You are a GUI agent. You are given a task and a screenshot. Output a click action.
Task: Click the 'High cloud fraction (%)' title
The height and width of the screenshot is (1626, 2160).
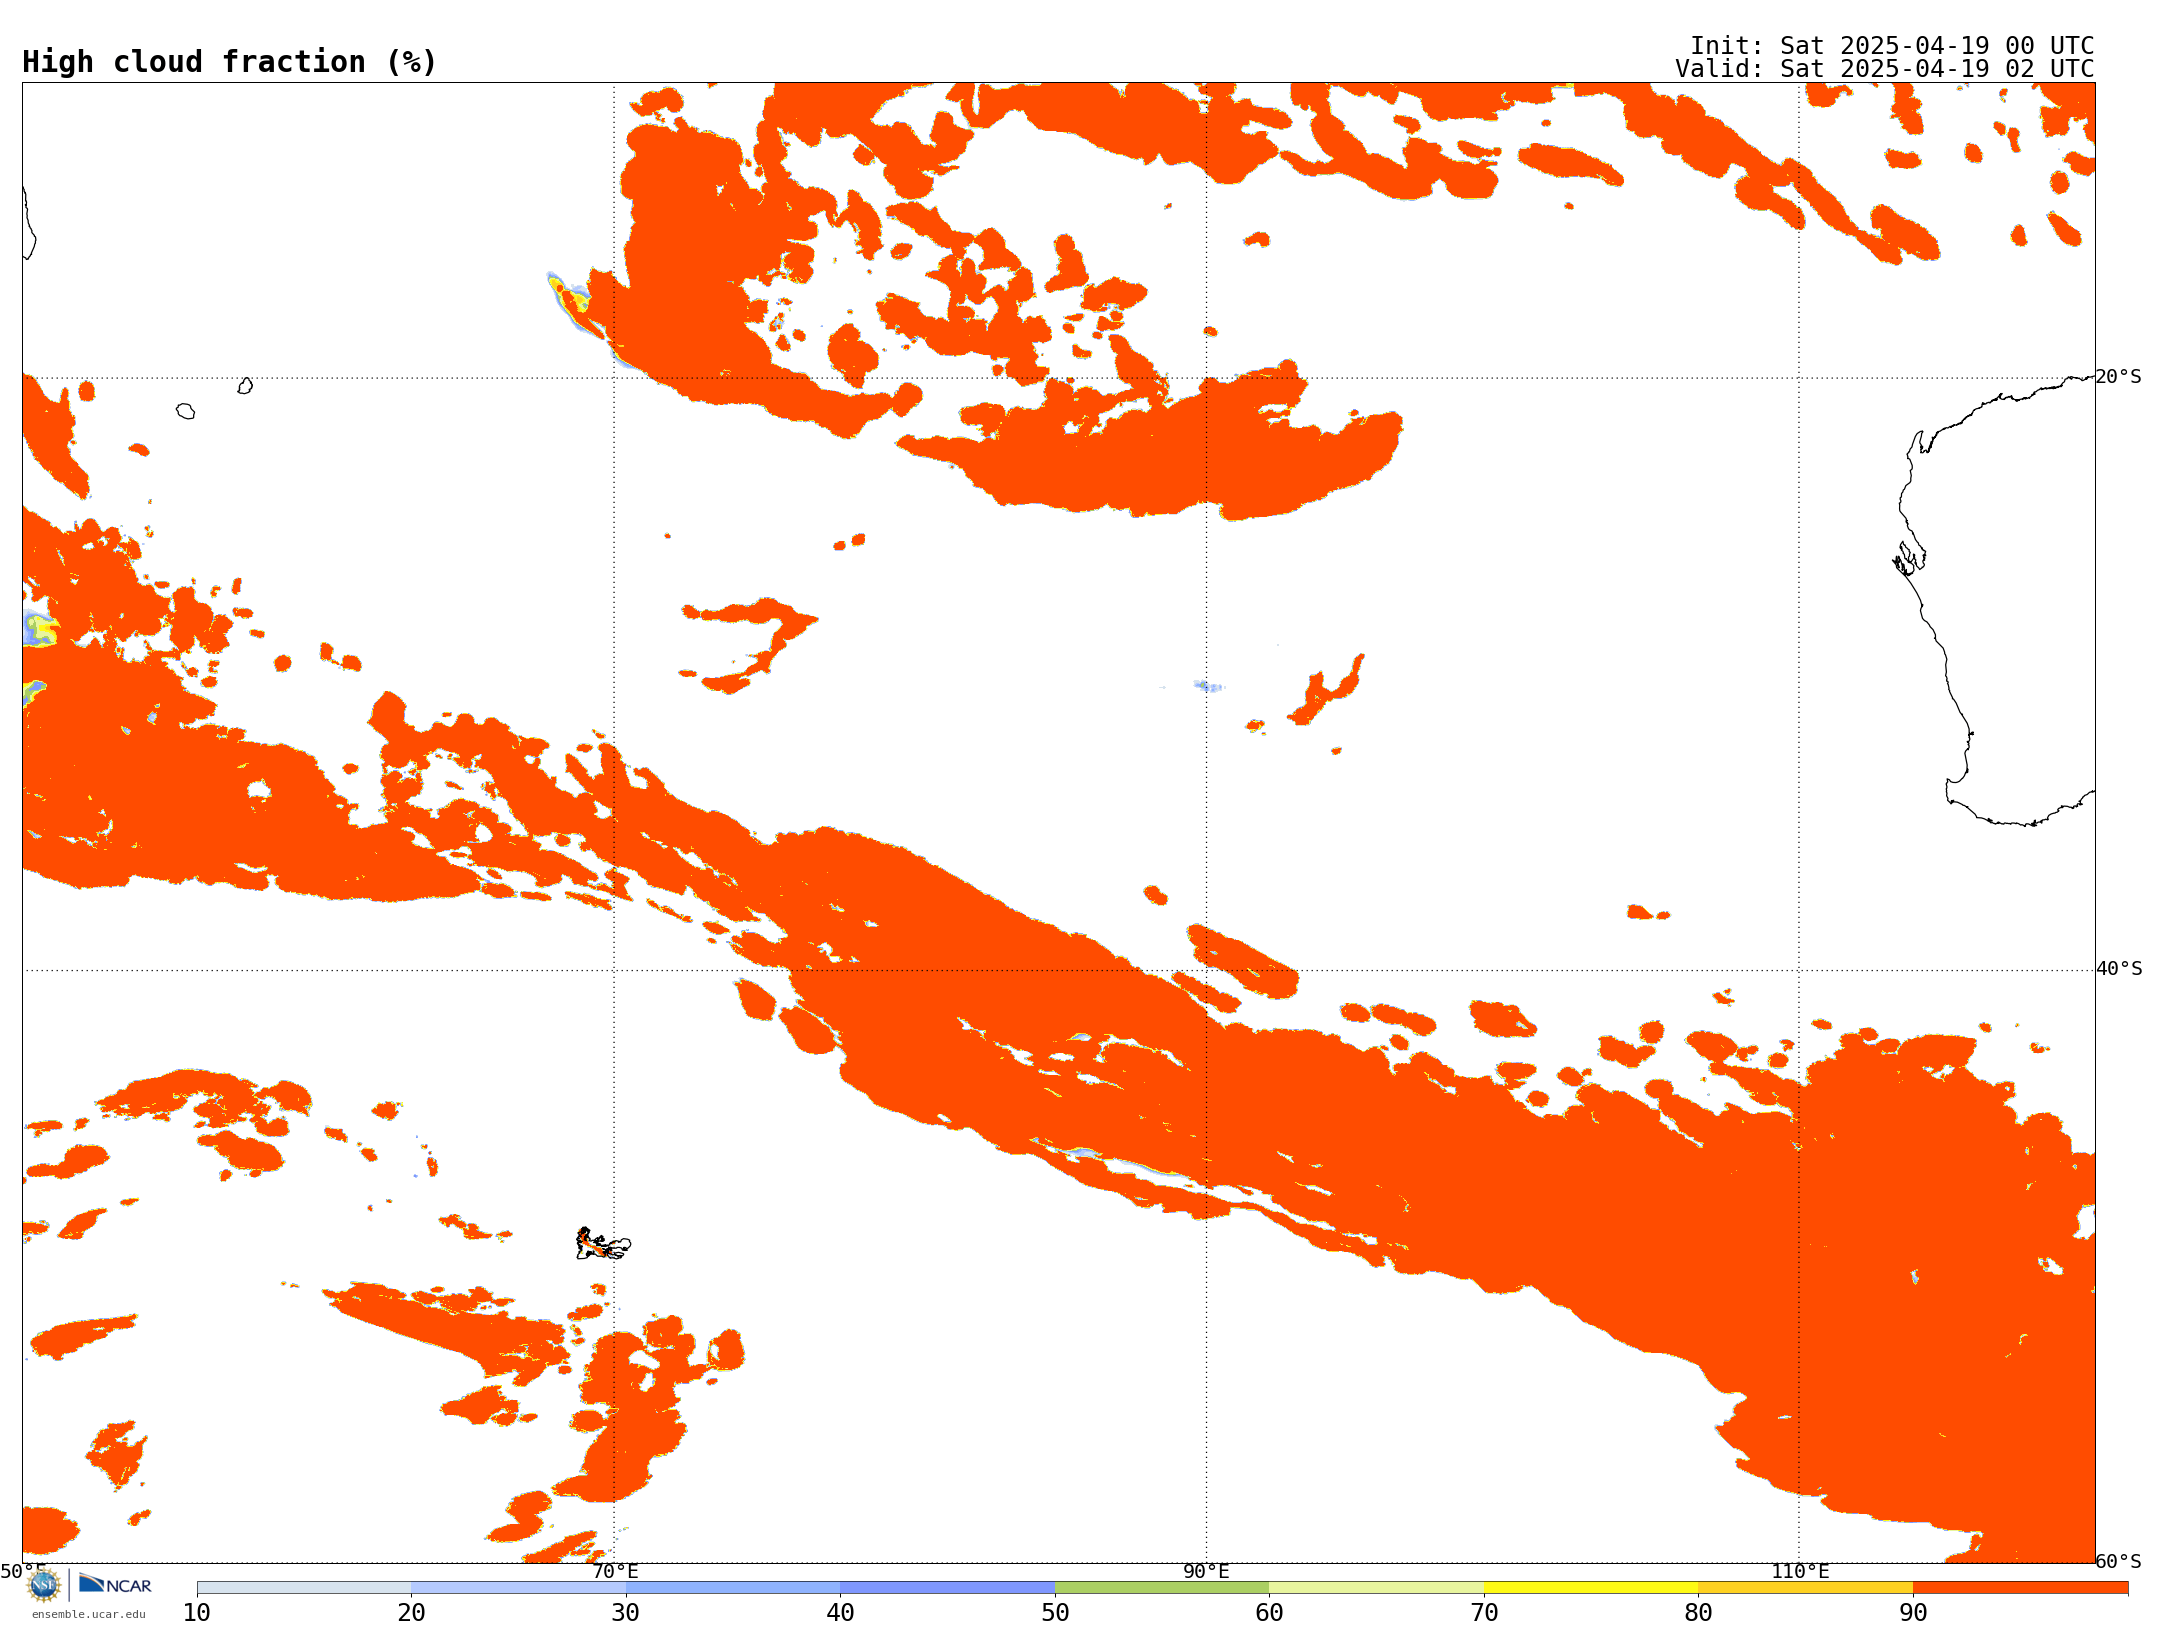(230, 62)
